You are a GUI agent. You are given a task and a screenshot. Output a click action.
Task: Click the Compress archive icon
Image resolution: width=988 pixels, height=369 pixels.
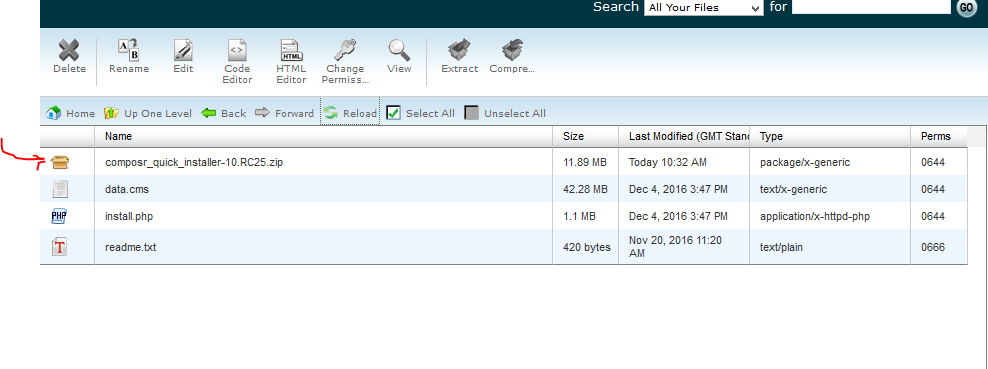(513, 50)
